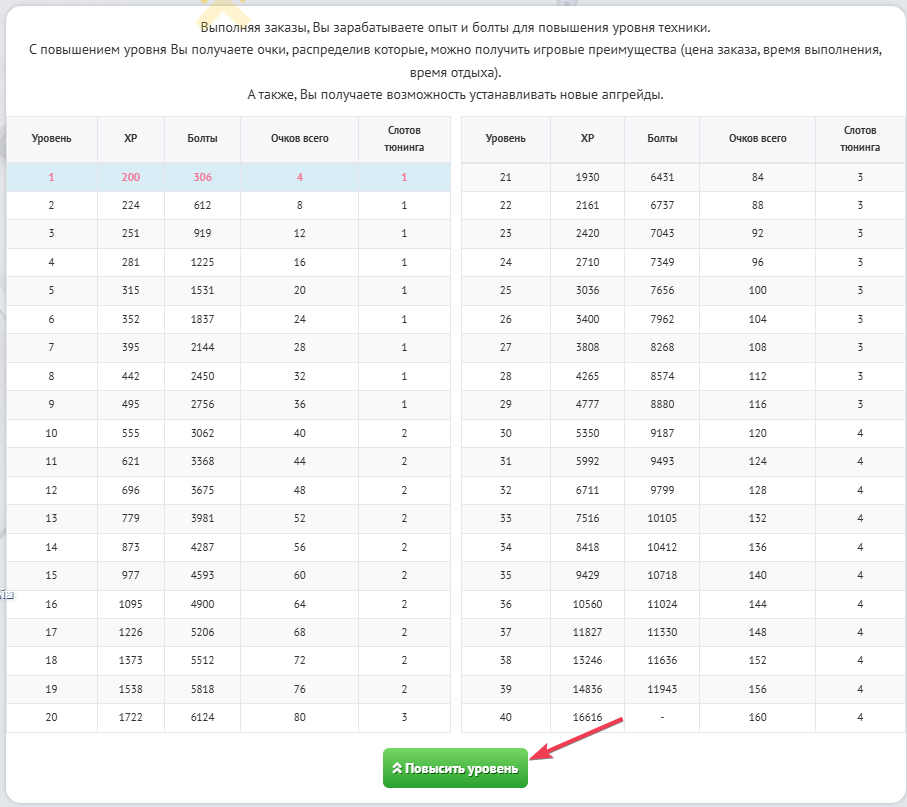Select the bolts value 6124 cell
907x807 pixels.
pyautogui.click(x=202, y=716)
